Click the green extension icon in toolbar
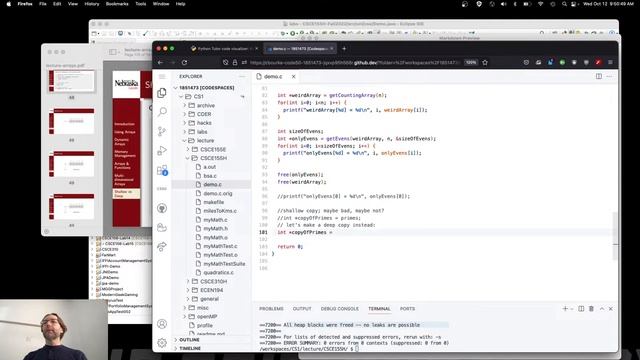Screen dimensions: 640x360 (562, 62)
